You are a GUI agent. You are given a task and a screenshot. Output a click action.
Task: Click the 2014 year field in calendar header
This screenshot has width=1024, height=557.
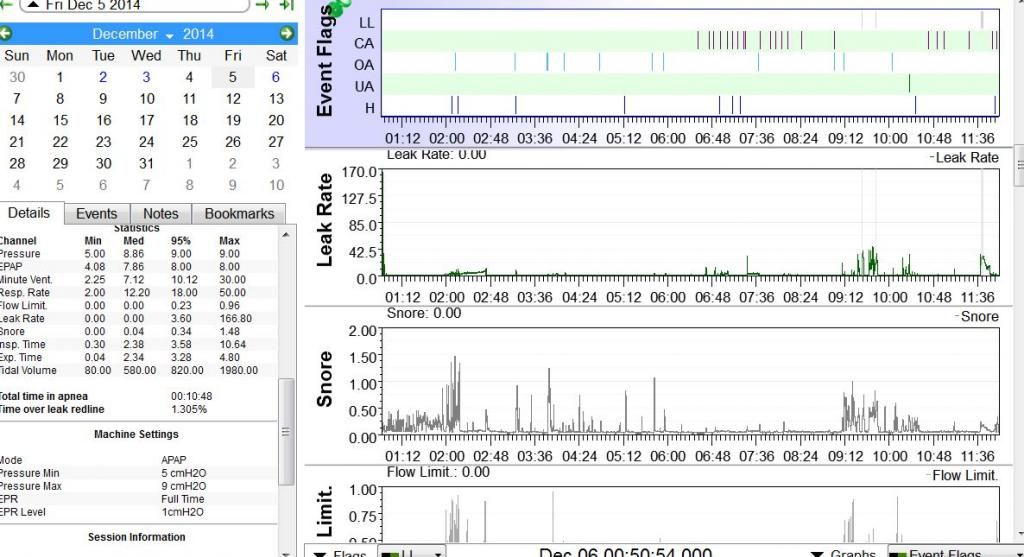198,34
